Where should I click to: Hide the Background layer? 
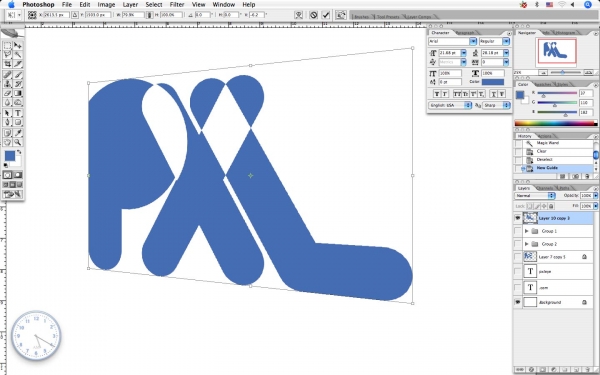coord(518,302)
